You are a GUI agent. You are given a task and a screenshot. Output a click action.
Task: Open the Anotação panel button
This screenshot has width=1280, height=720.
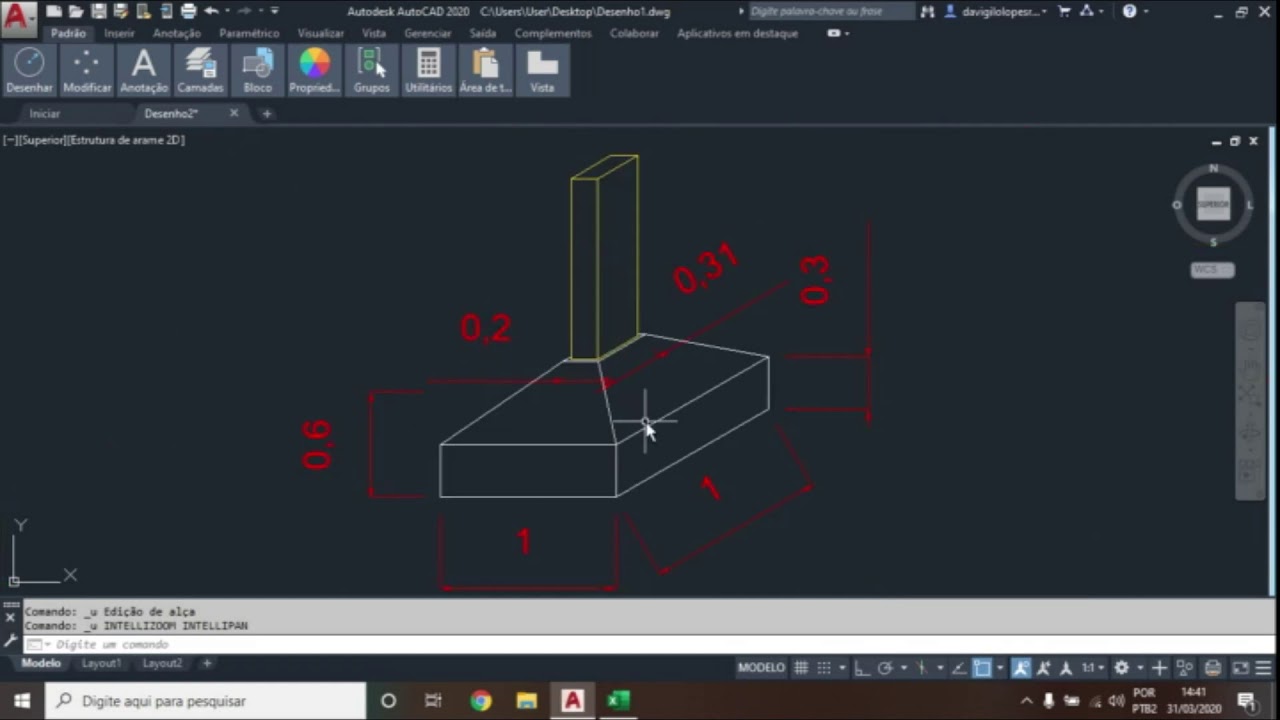coord(144,70)
